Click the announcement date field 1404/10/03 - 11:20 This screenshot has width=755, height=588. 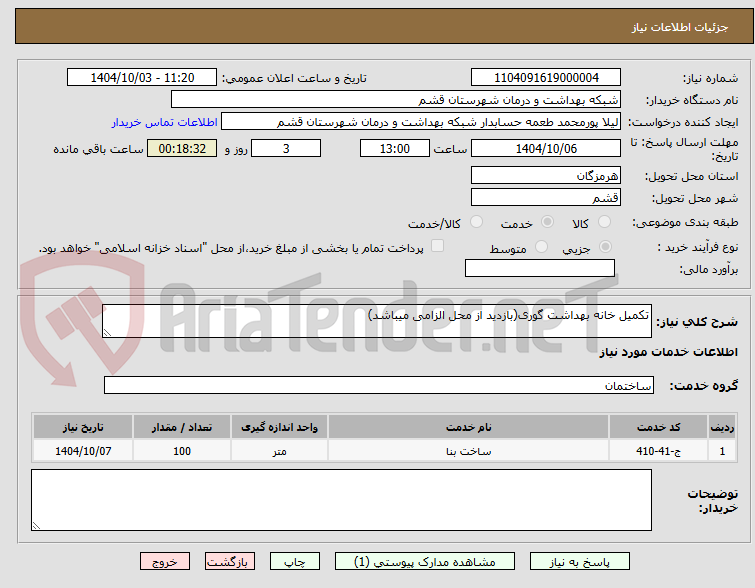(142, 78)
